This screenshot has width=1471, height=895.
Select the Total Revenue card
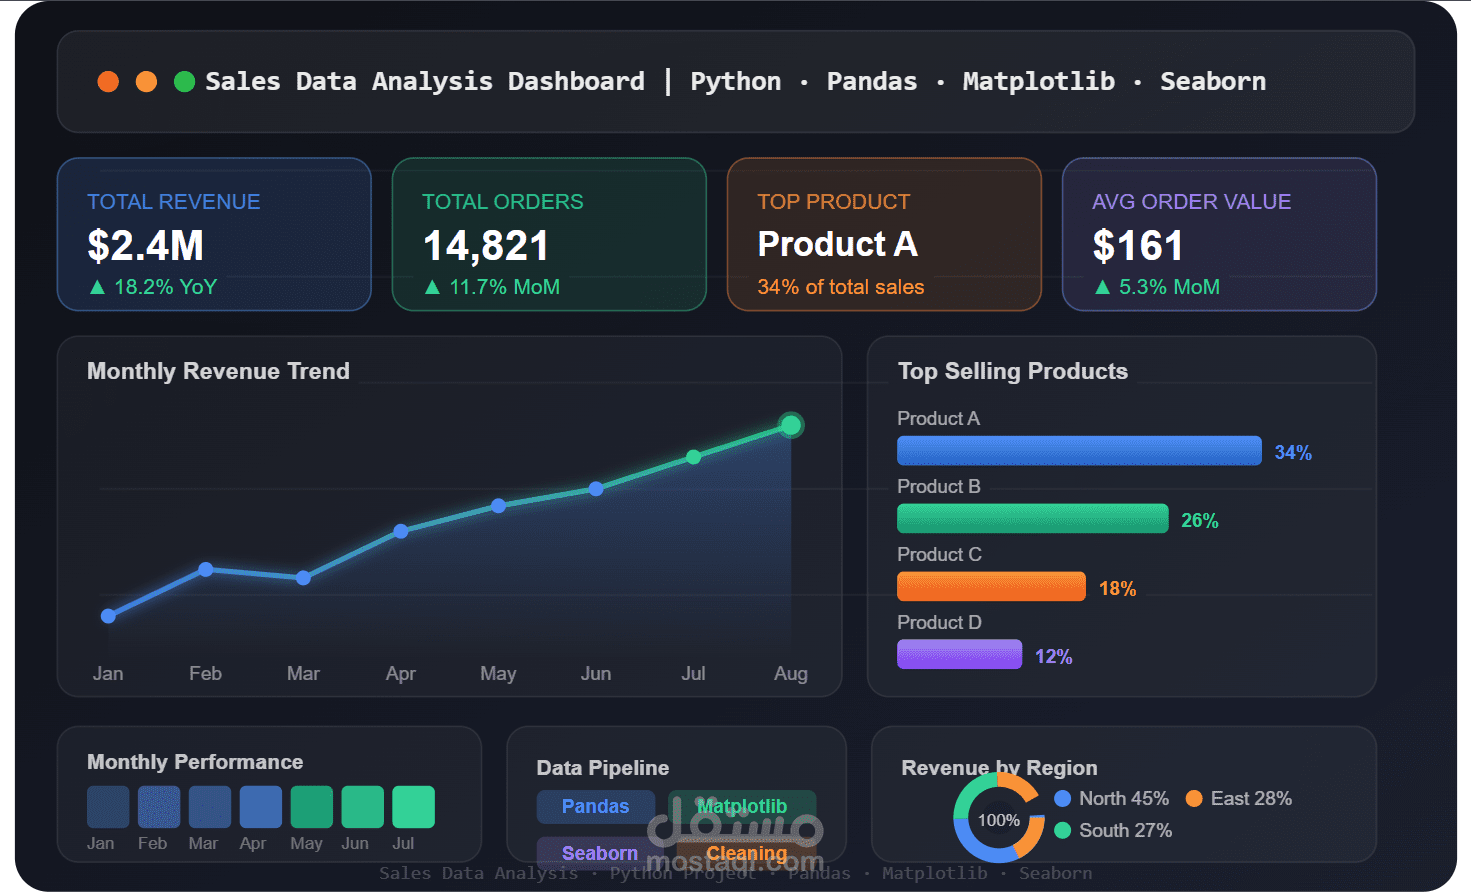click(214, 234)
